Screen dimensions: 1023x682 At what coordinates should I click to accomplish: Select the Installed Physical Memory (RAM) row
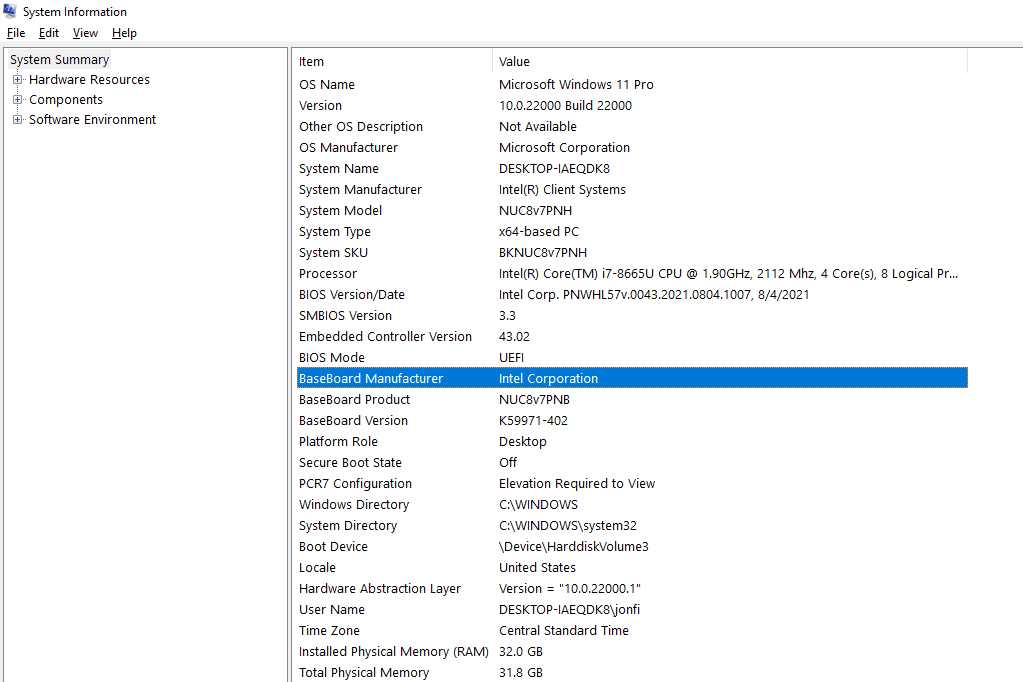(x=632, y=651)
